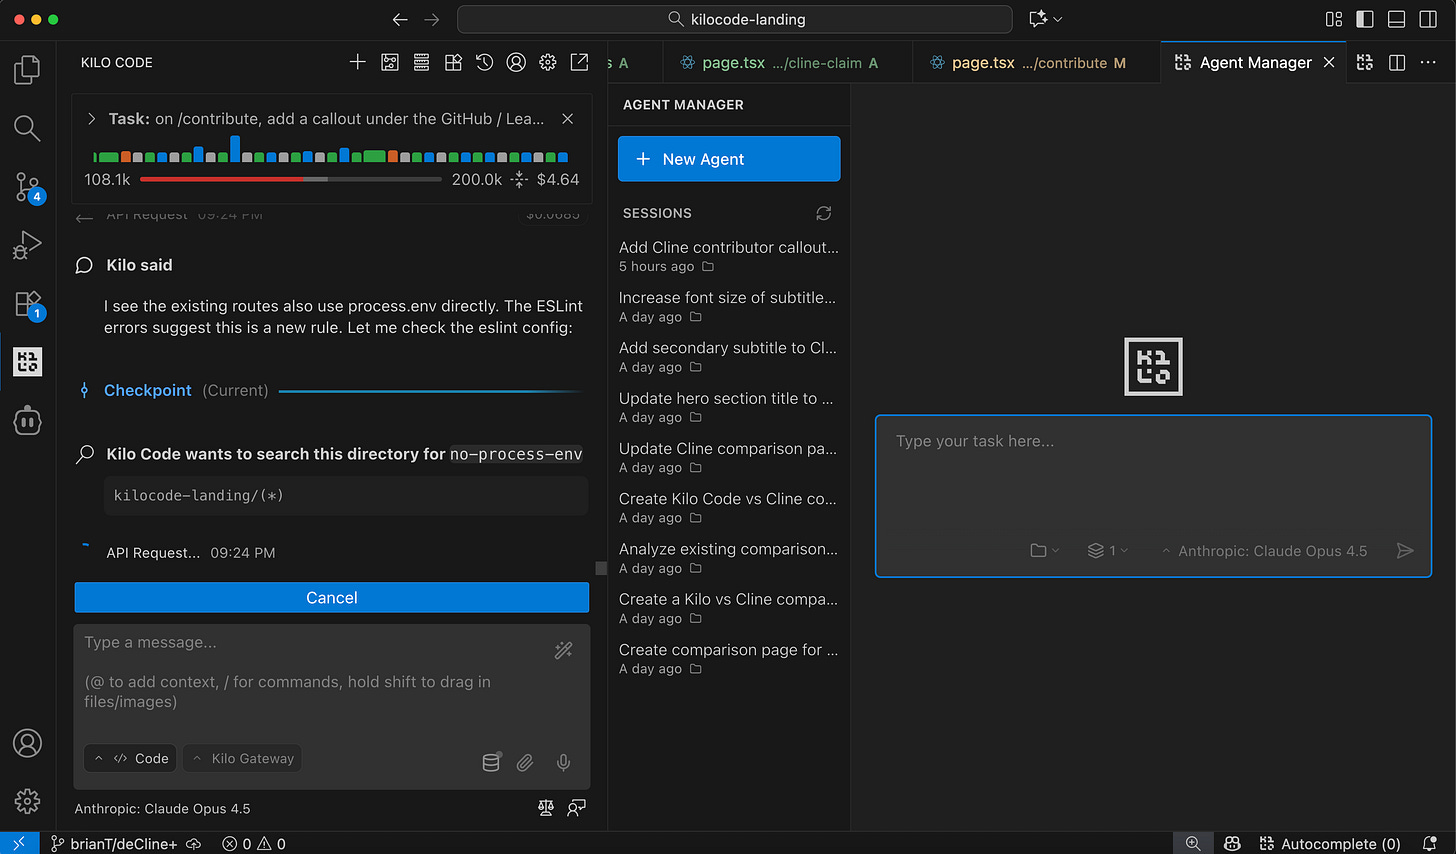Click the New Agent button

[x=729, y=159]
